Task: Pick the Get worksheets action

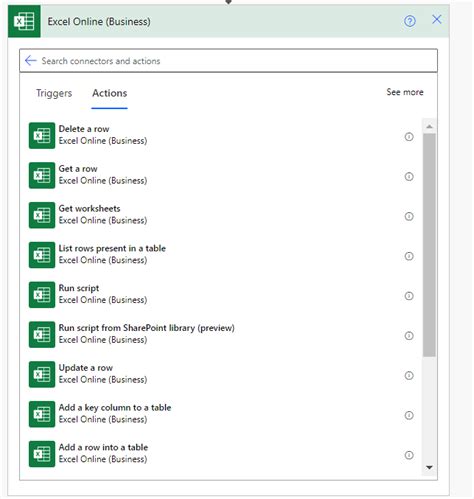Action: pos(222,215)
